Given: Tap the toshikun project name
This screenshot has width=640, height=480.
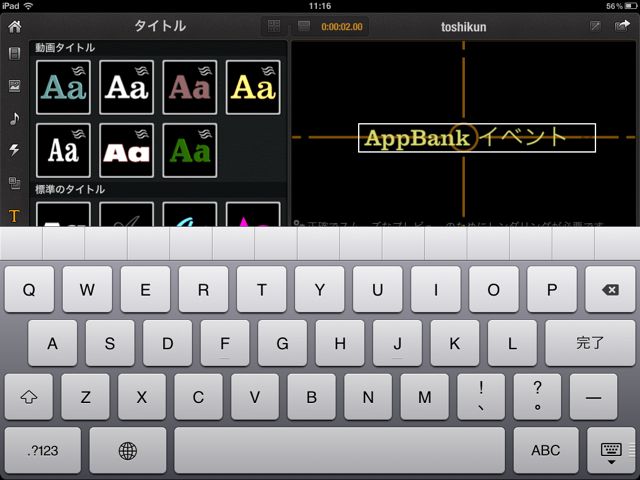Looking at the screenshot, I should point(463,27).
